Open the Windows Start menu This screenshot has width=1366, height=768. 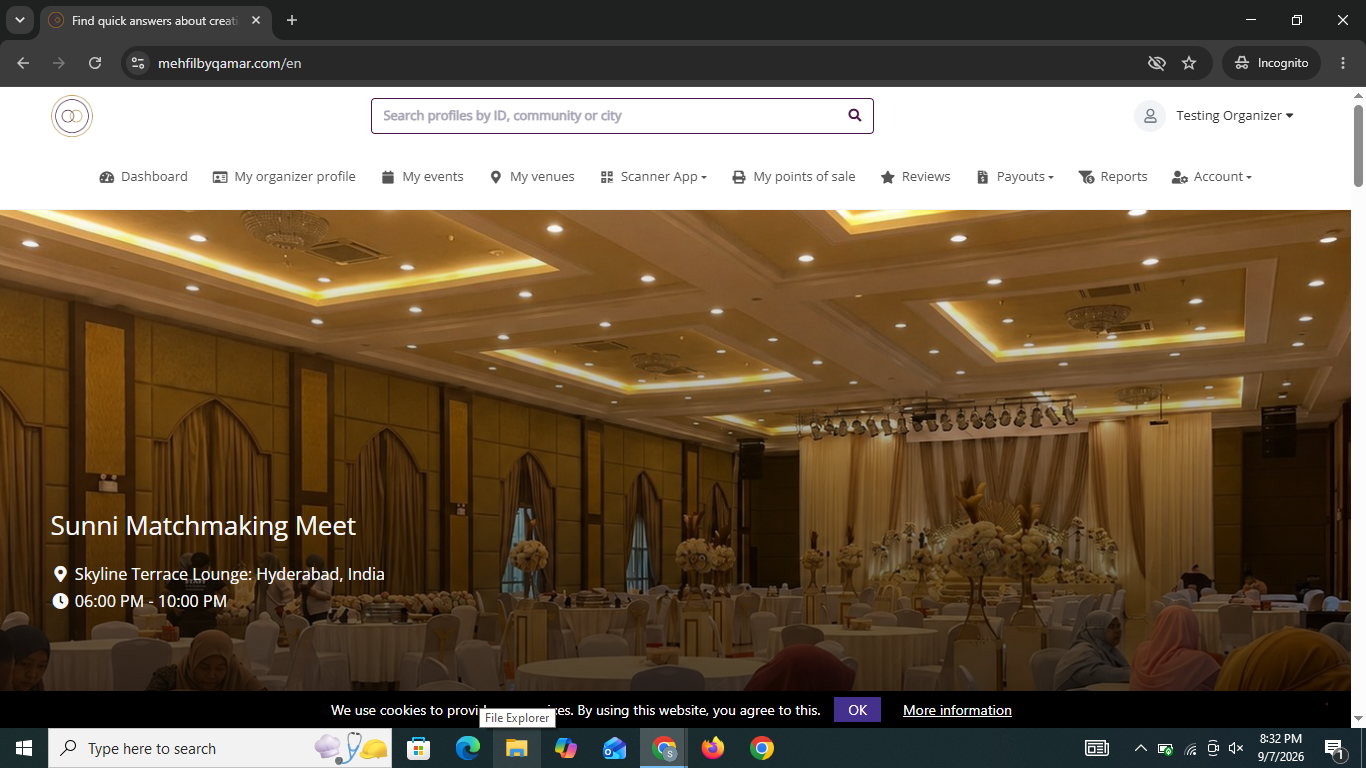point(24,748)
